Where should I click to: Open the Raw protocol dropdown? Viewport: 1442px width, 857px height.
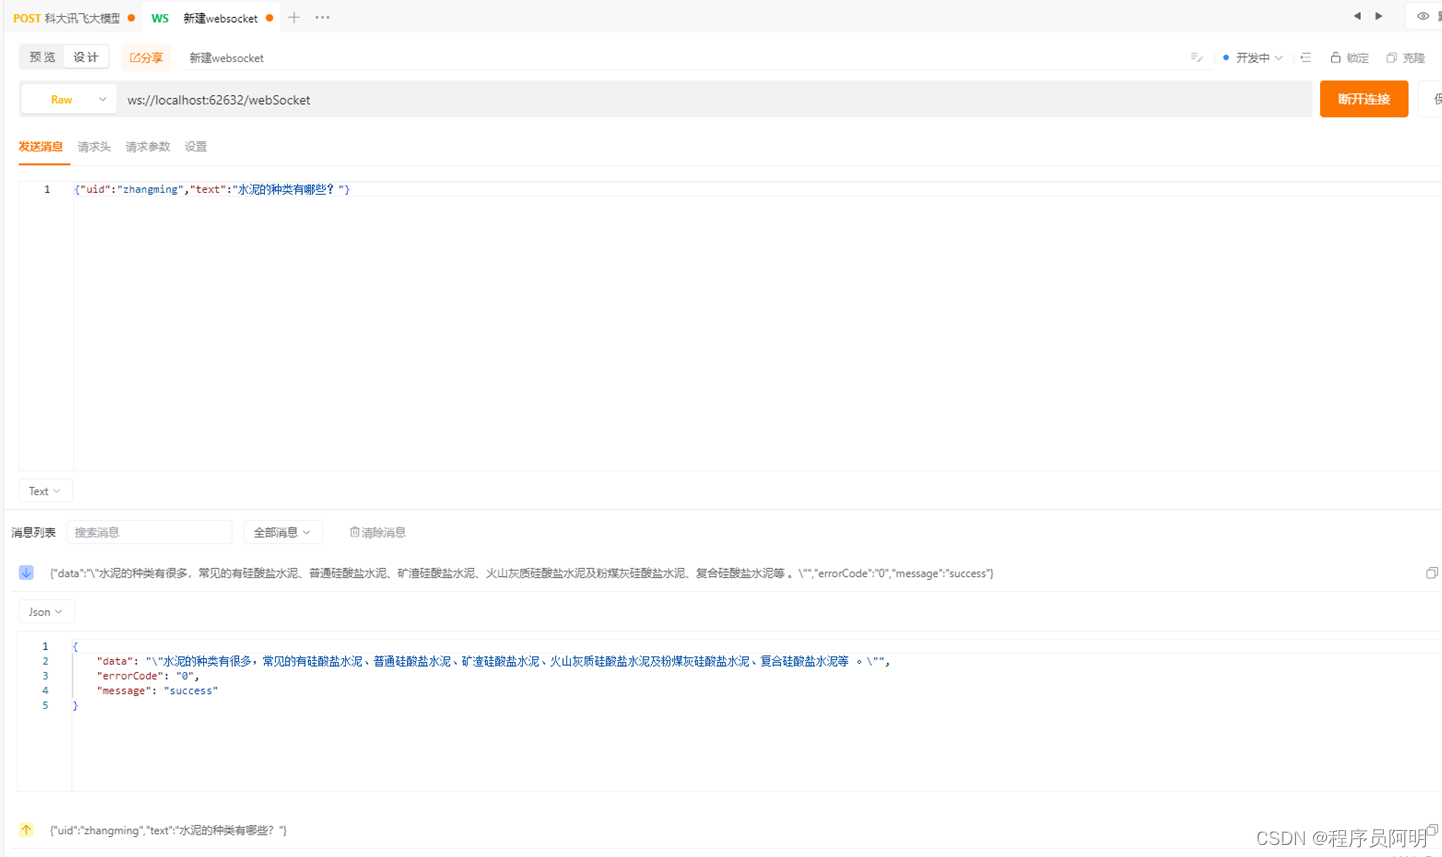[69, 100]
